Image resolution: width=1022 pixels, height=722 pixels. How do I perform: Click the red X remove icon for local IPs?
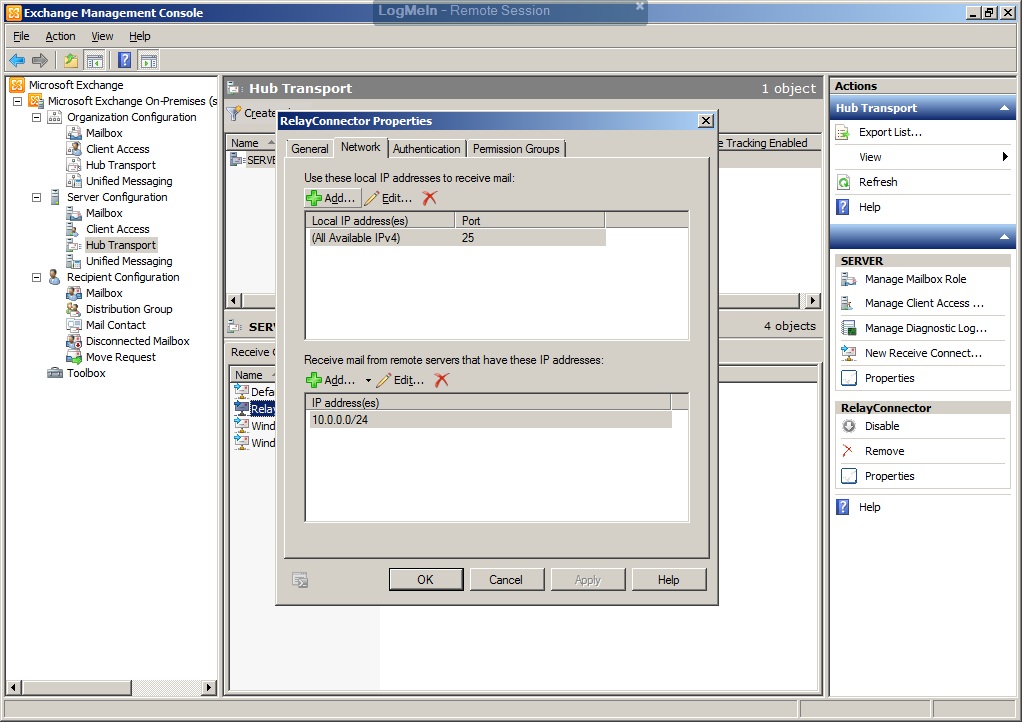pos(430,198)
